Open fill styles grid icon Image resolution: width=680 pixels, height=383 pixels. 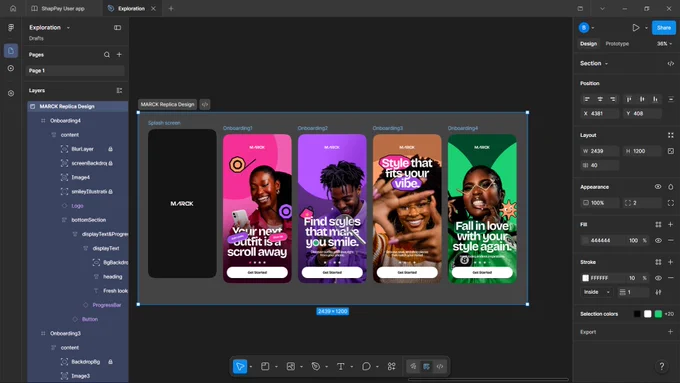(x=658, y=224)
